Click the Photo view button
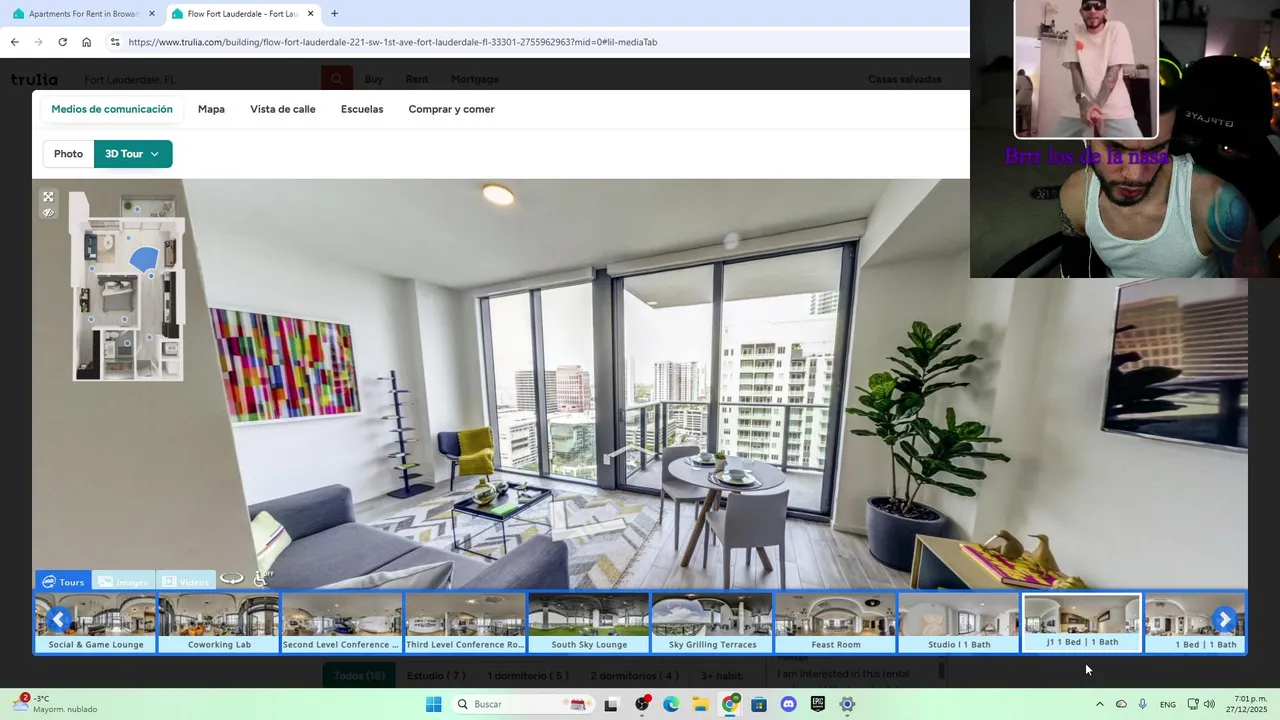1280x720 pixels. (x=68, y=154)
